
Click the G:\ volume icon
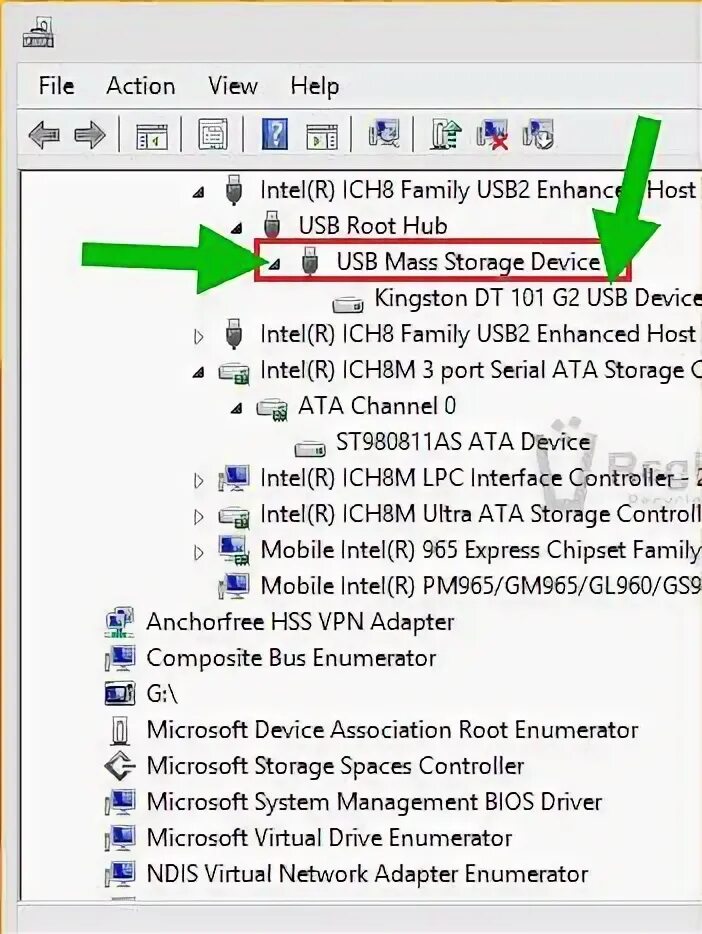(x=120, y=694)
